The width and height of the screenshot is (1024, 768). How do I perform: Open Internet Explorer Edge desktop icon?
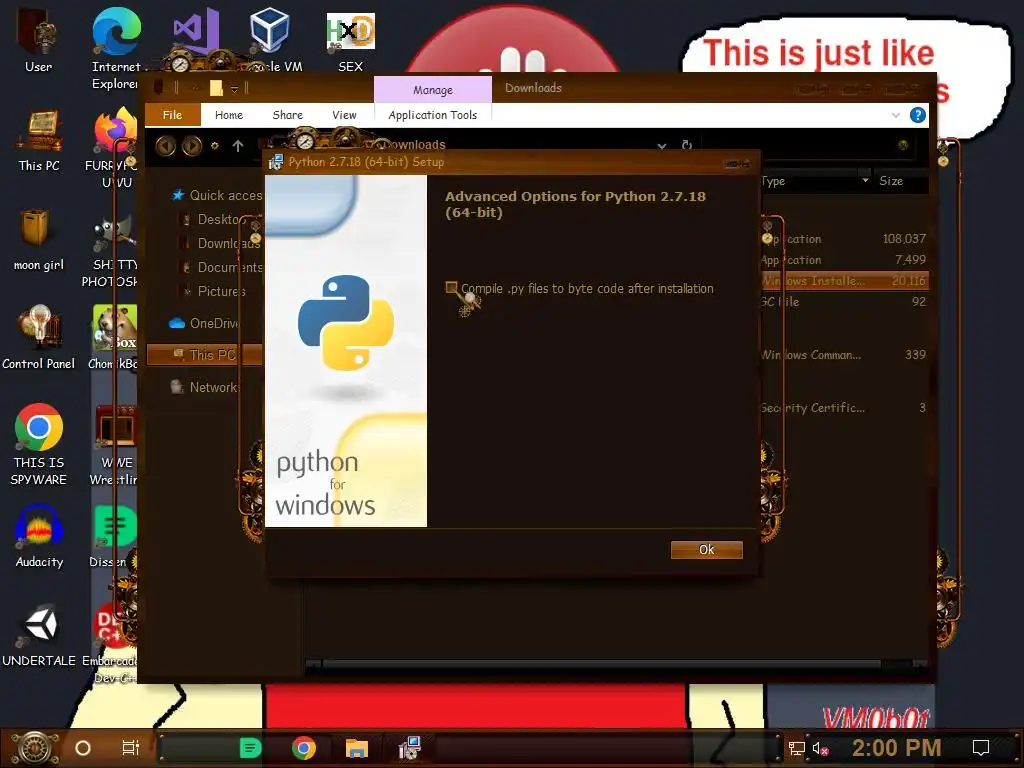pos(116,49)
